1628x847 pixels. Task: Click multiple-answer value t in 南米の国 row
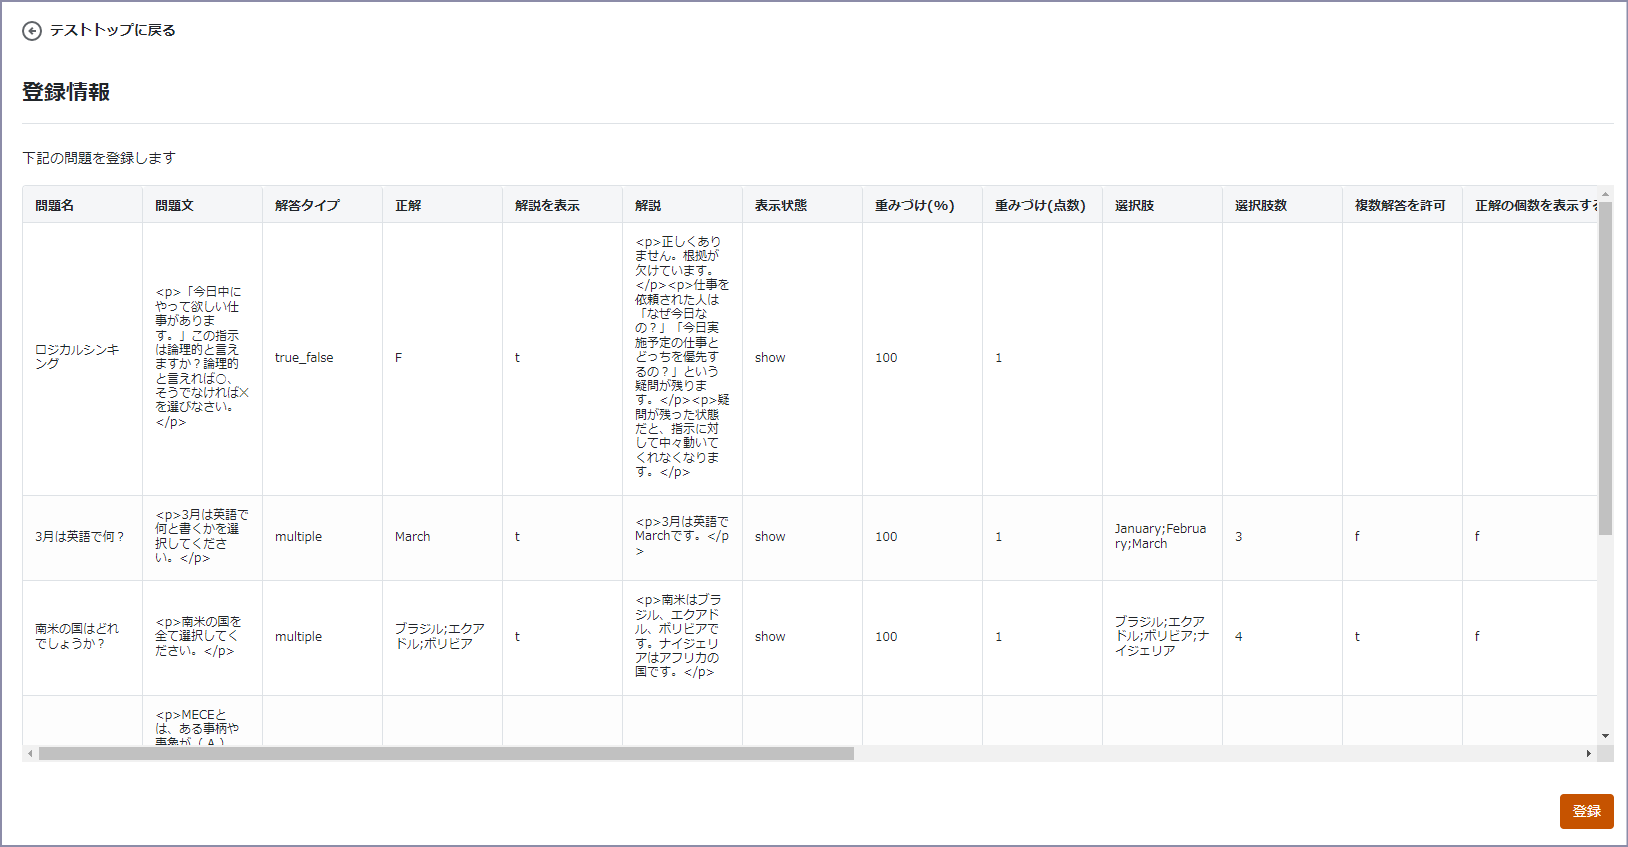click(x=1402, y=637)
